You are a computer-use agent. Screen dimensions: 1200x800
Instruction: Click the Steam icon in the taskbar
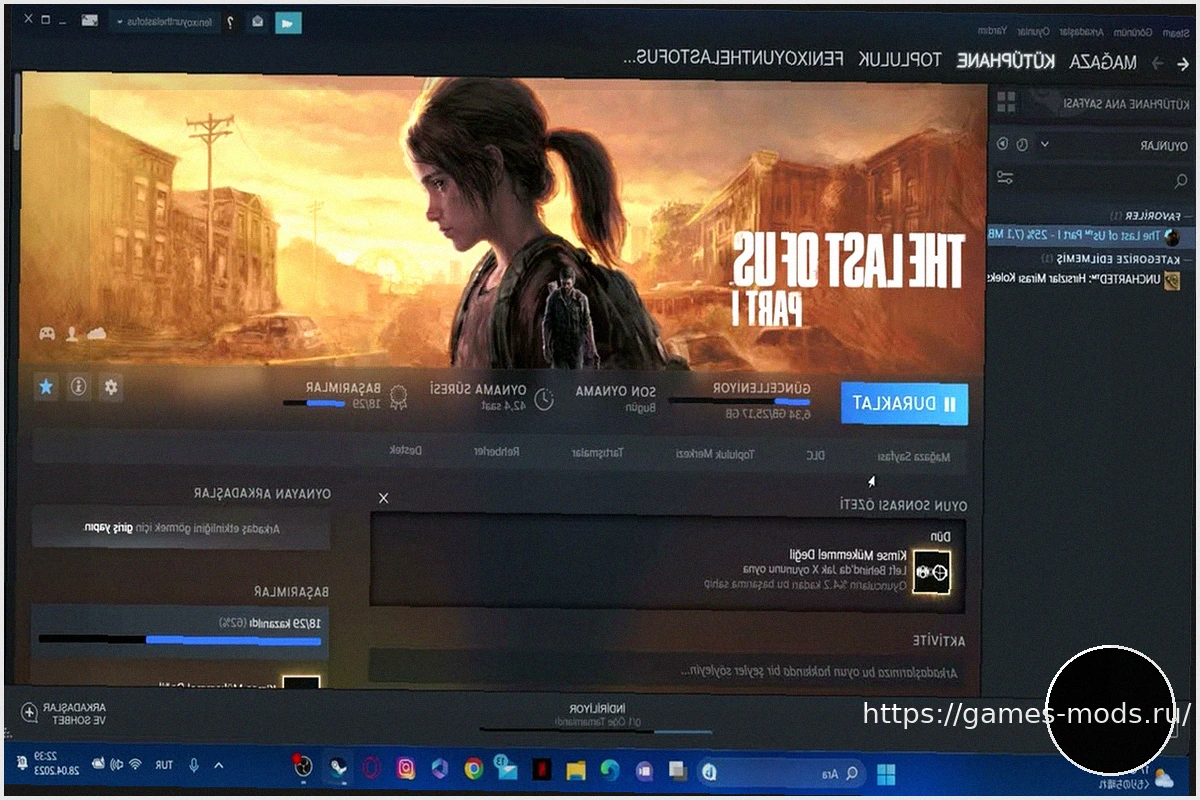click(x=338, y=769)
